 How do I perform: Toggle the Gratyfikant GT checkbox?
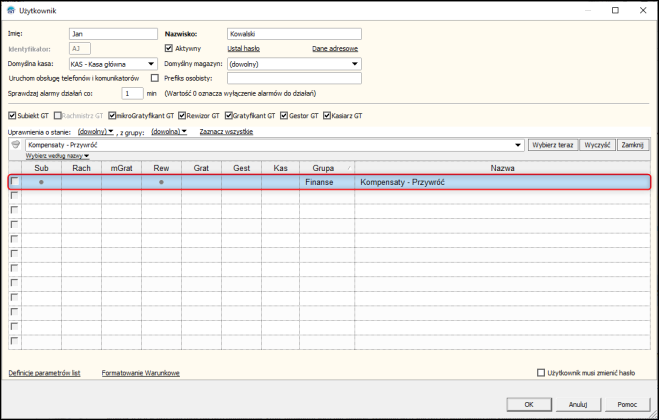(229, 115)
